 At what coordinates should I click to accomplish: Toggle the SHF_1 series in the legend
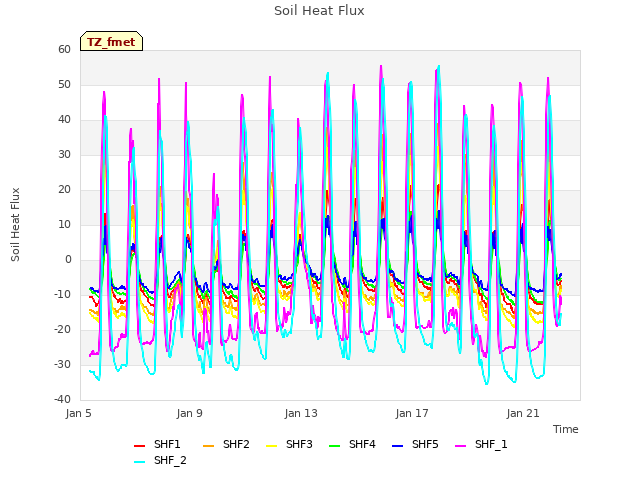click(x=481, y=444)
